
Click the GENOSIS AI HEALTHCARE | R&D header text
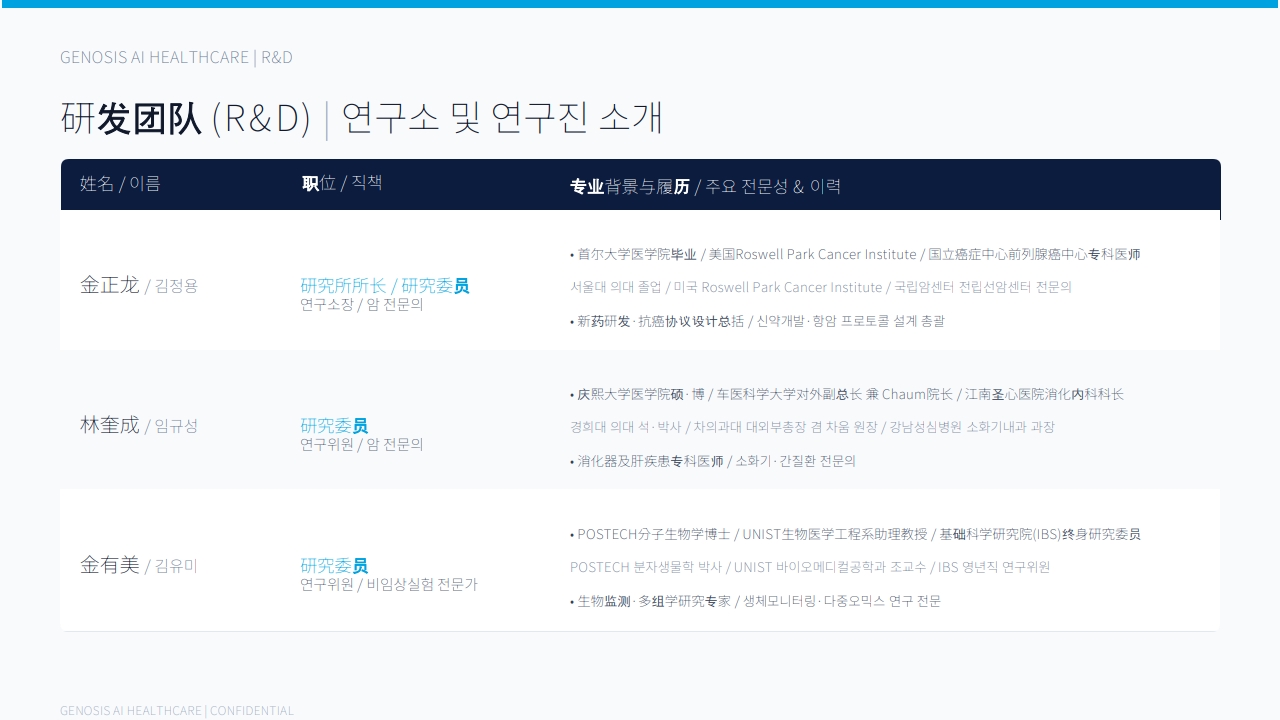coord(176,57)
